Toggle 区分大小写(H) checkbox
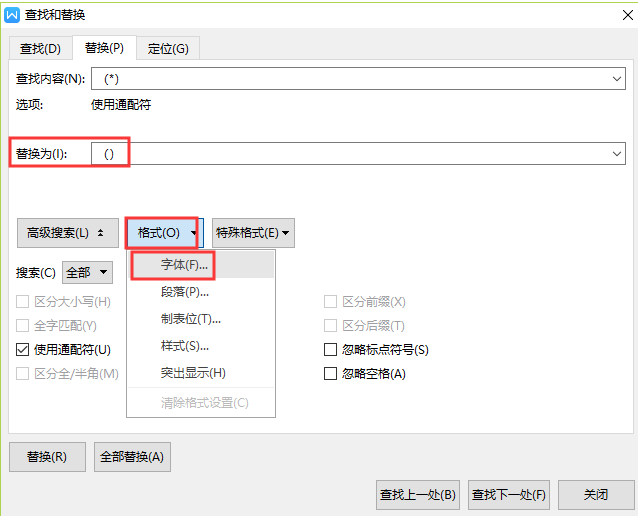 22,302
